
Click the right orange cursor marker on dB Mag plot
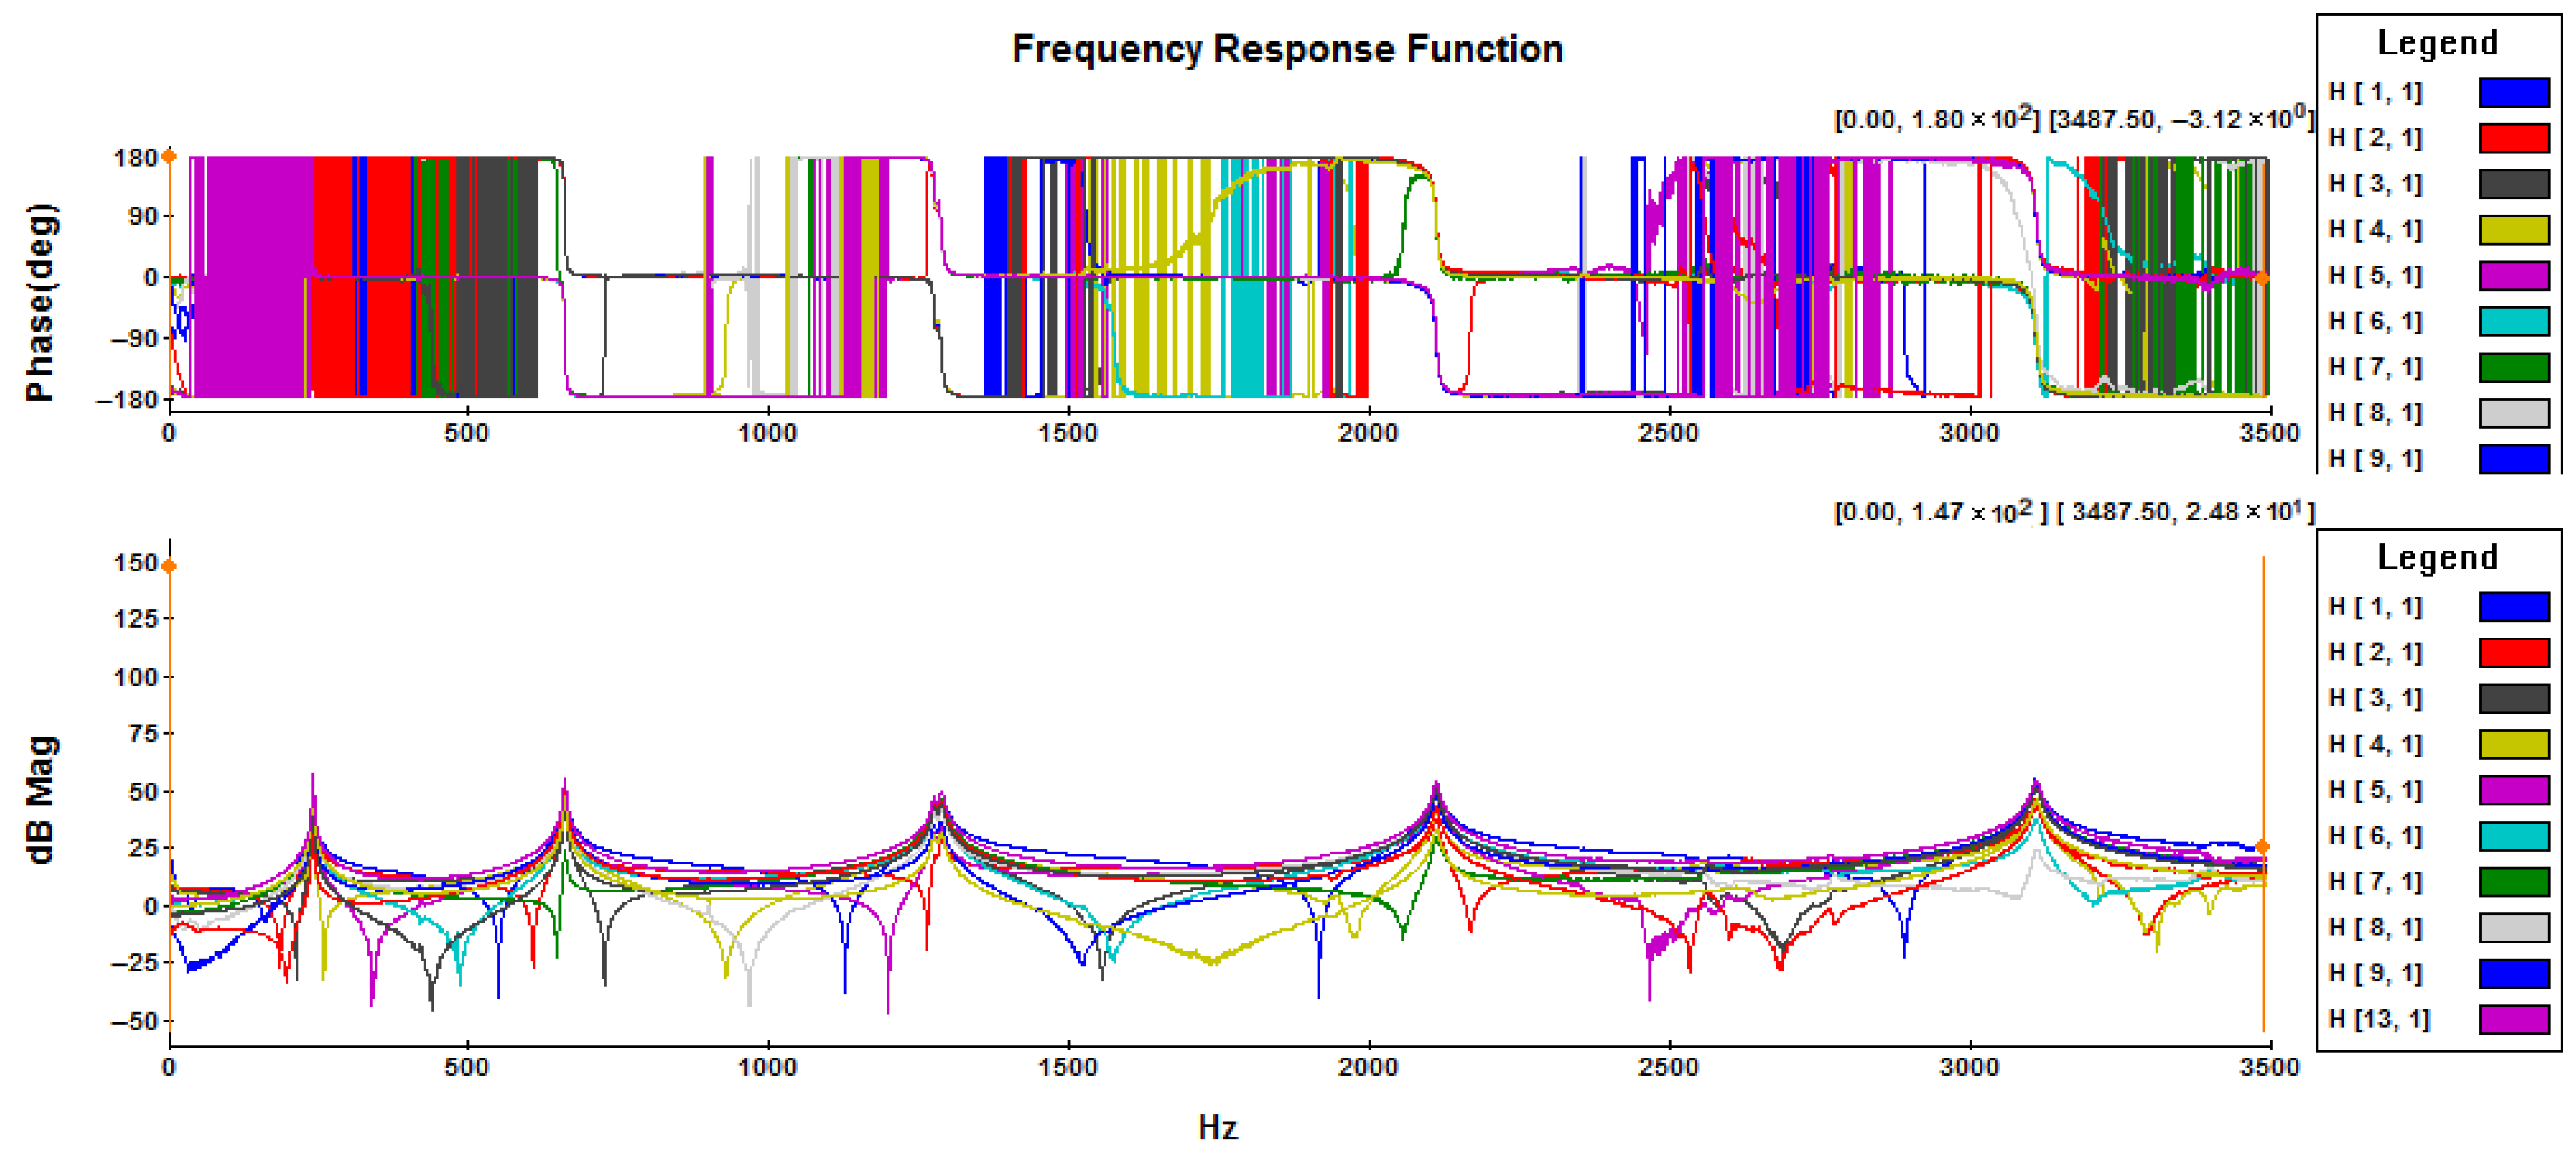(x=2263, y=847)
